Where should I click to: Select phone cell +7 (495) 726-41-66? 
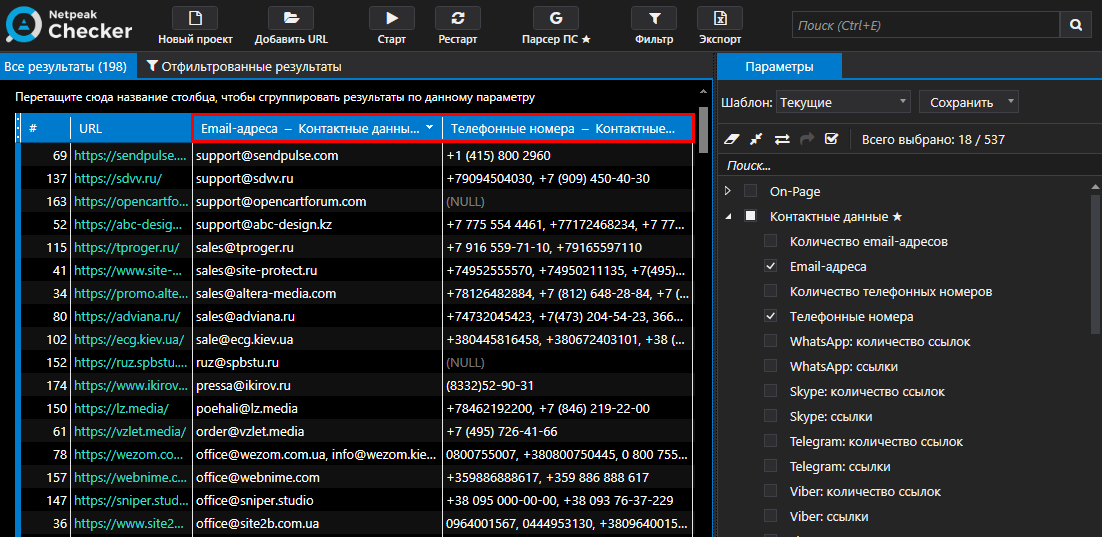pos(568,431)
